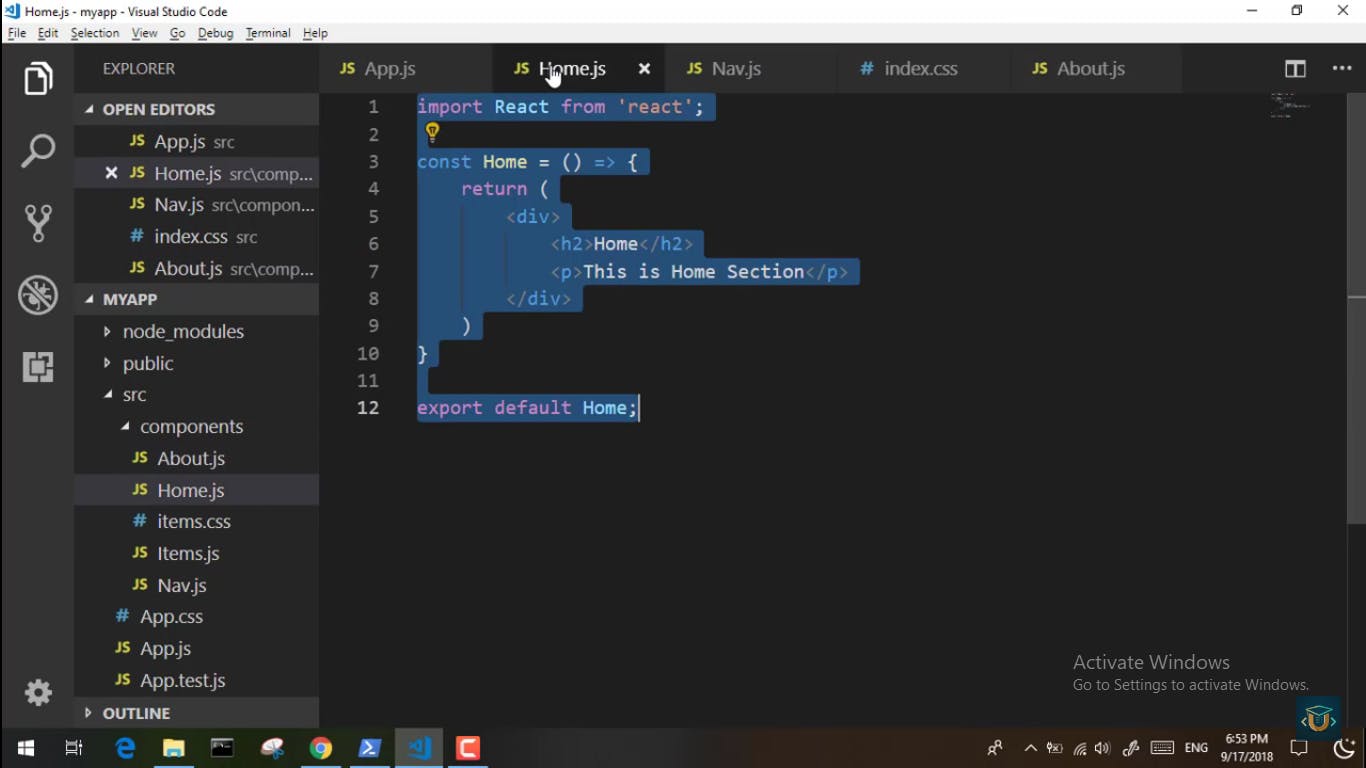Click the Visual Studio Code taskbar icon
Image resolution: width=1366 pixels, height=768 pixels.
(x=419, y=748)
